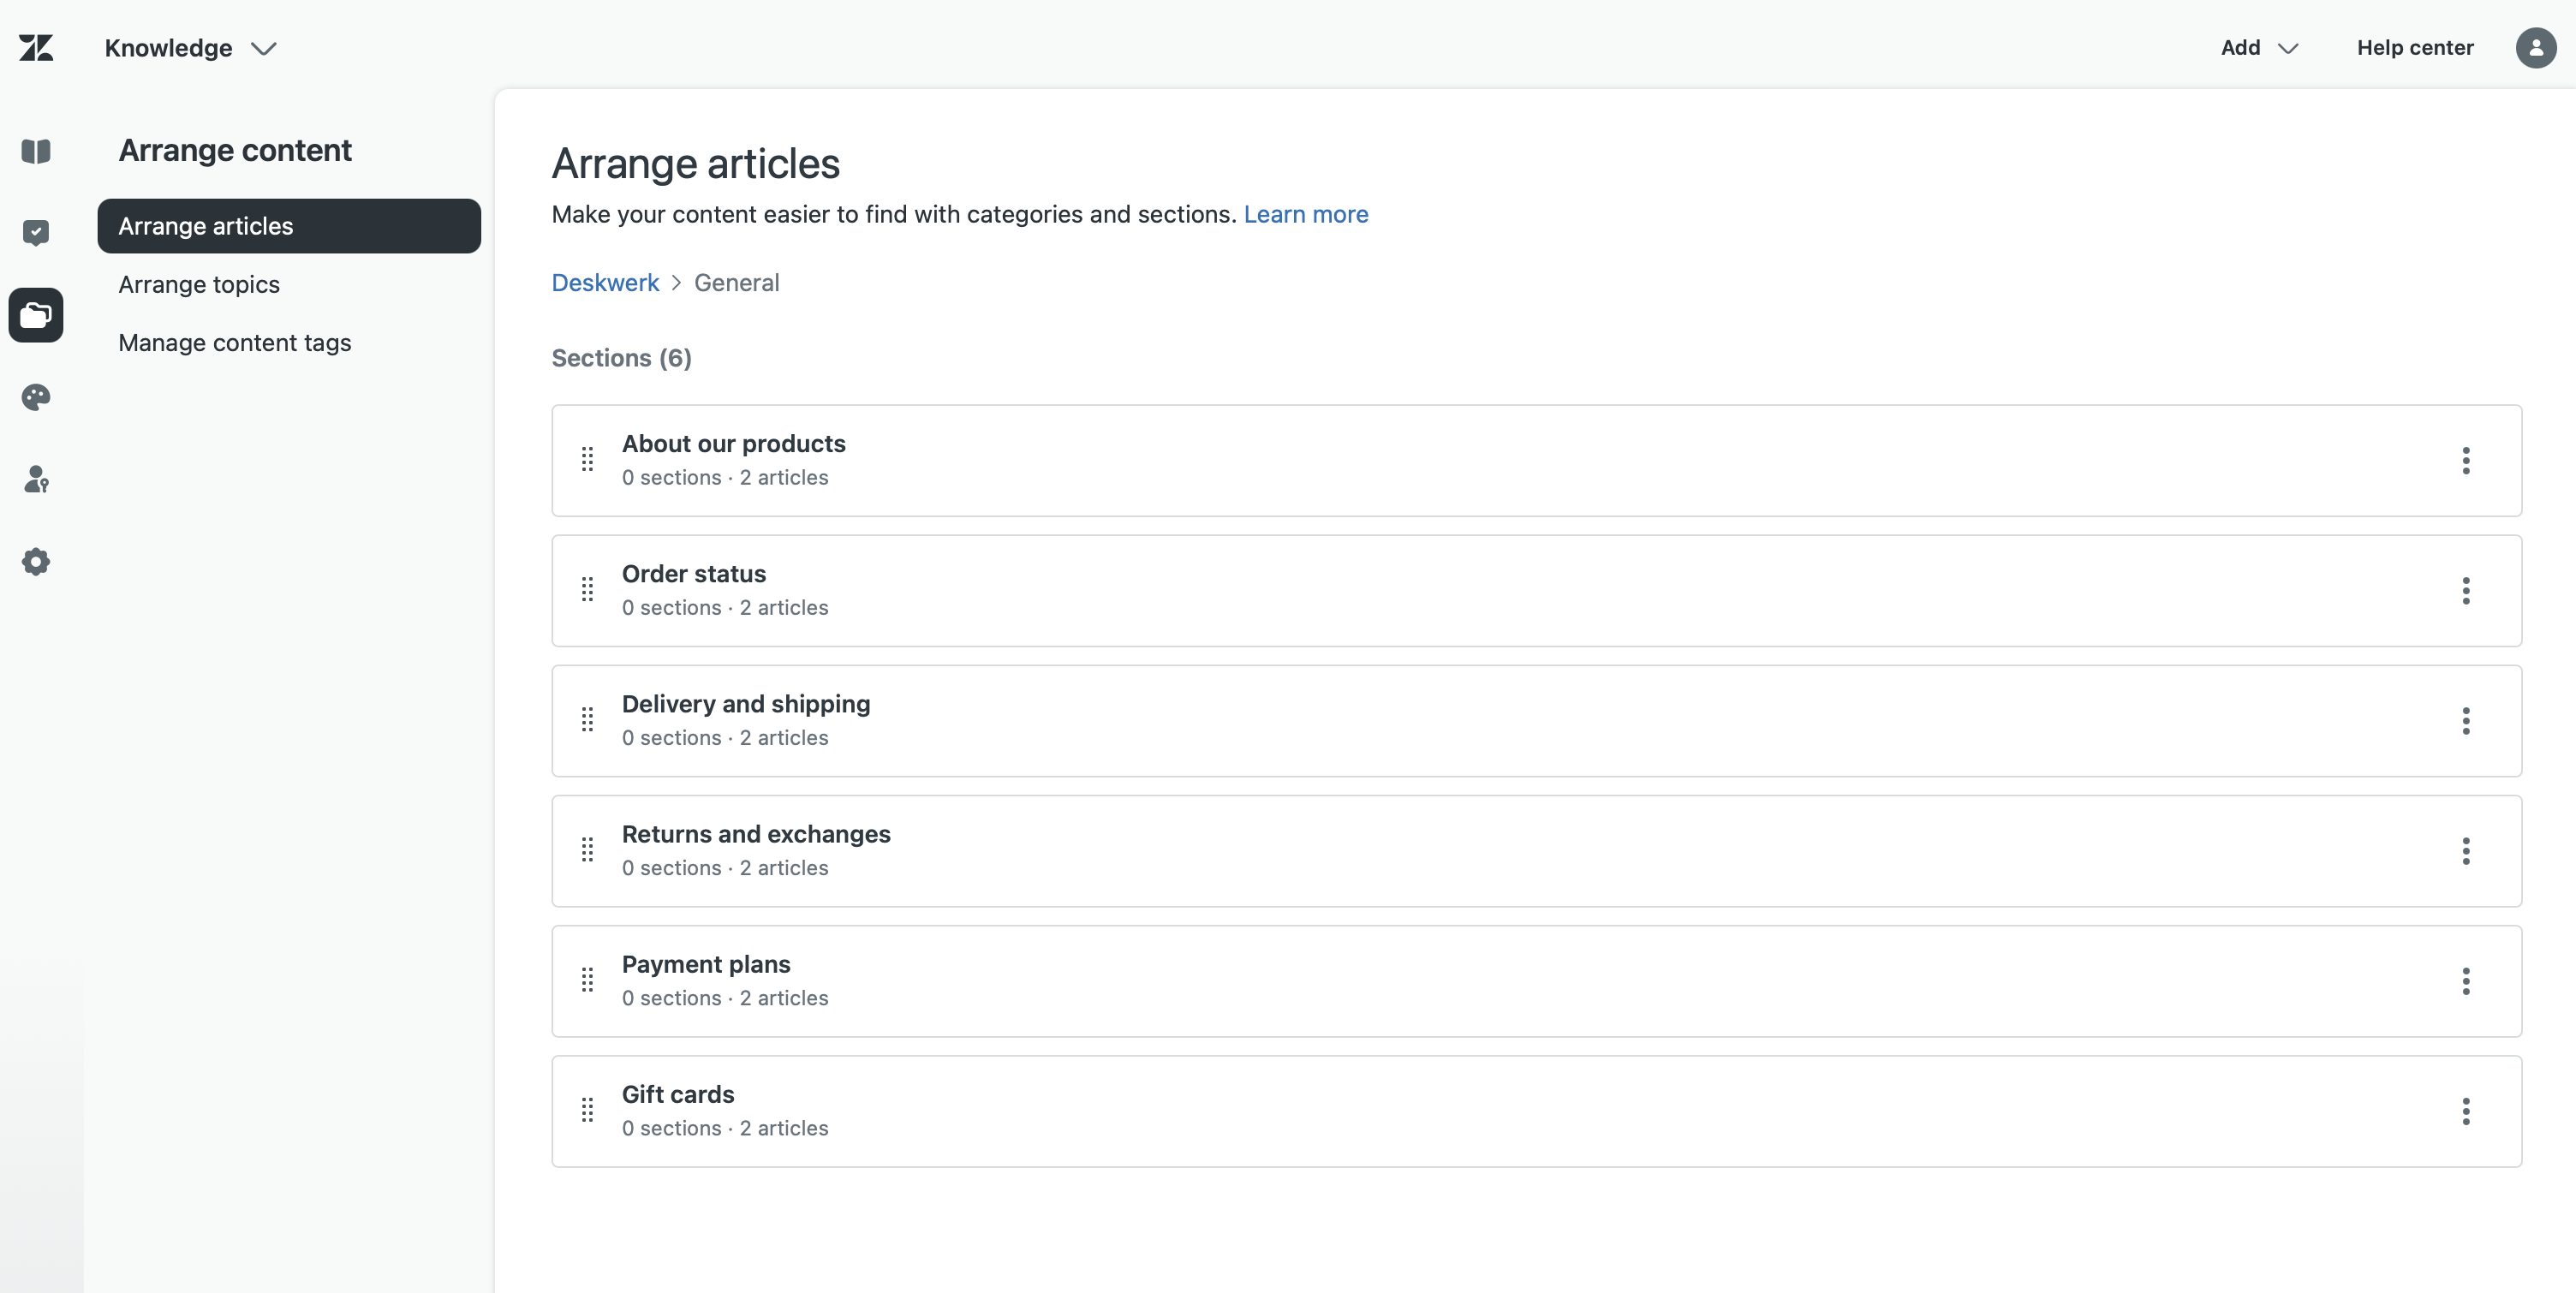2576x1293 pixels.
Task: Open the customize design palette icon
Action: [x=36, y=397]
